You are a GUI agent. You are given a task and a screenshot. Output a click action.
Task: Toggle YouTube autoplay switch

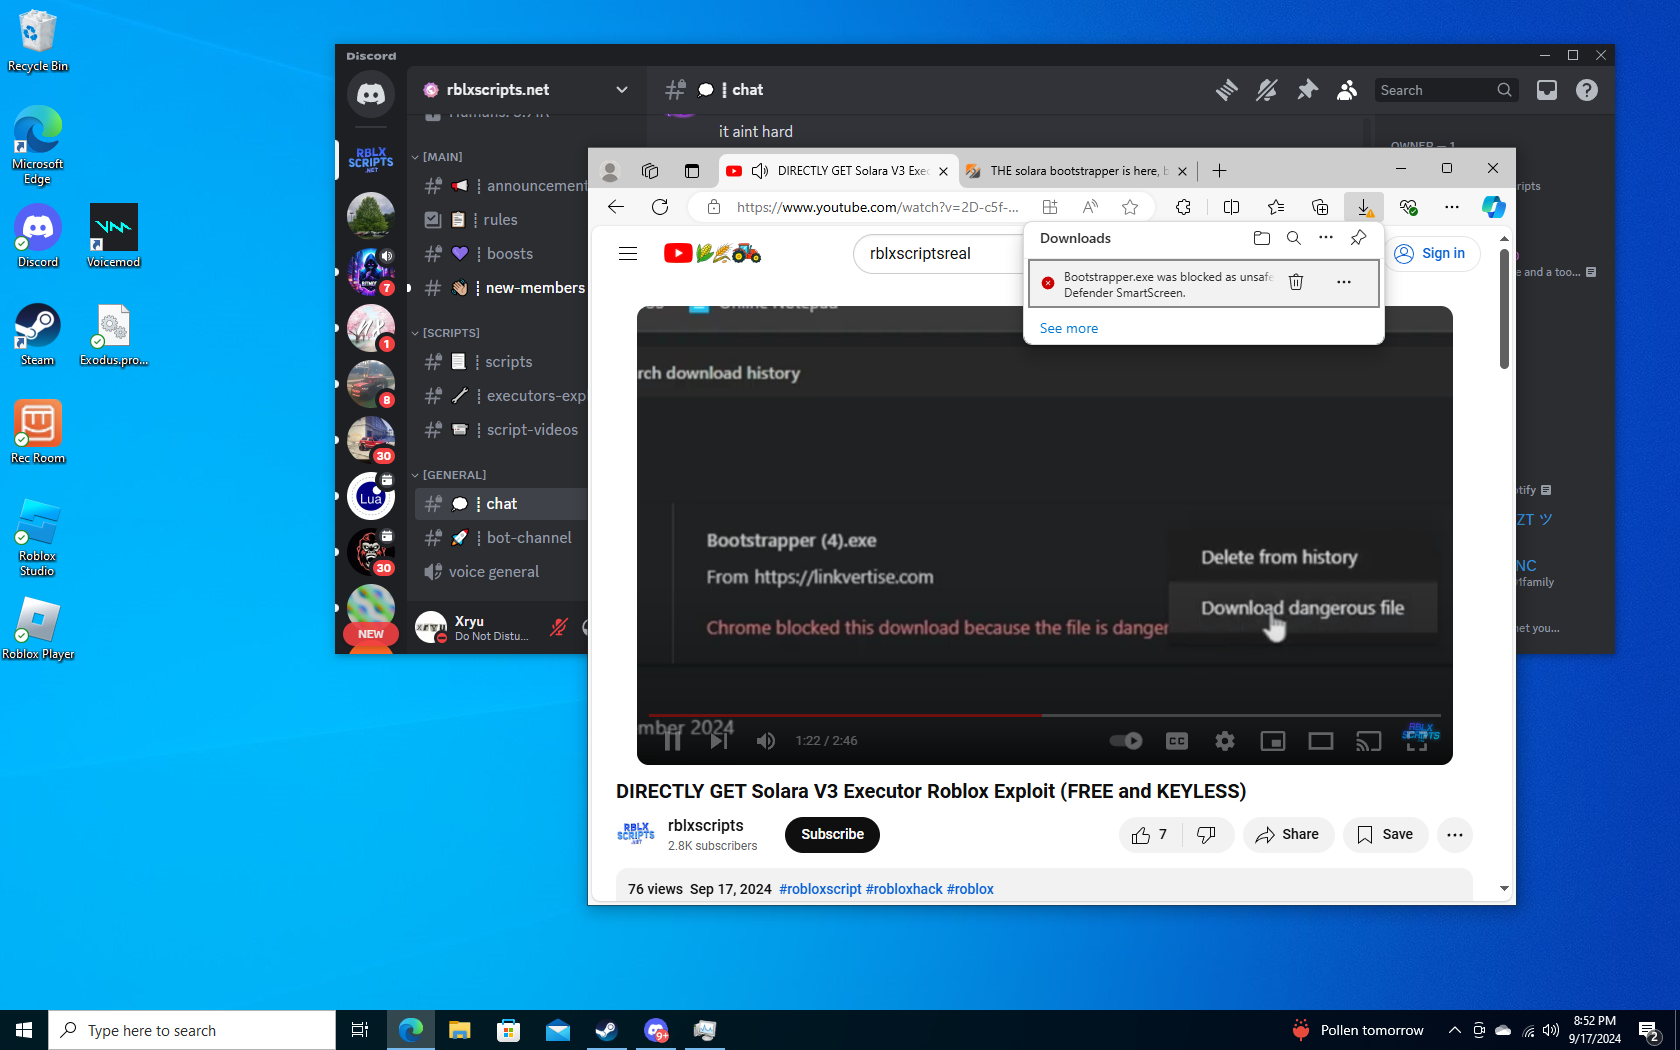click(x=1126, y=741)
